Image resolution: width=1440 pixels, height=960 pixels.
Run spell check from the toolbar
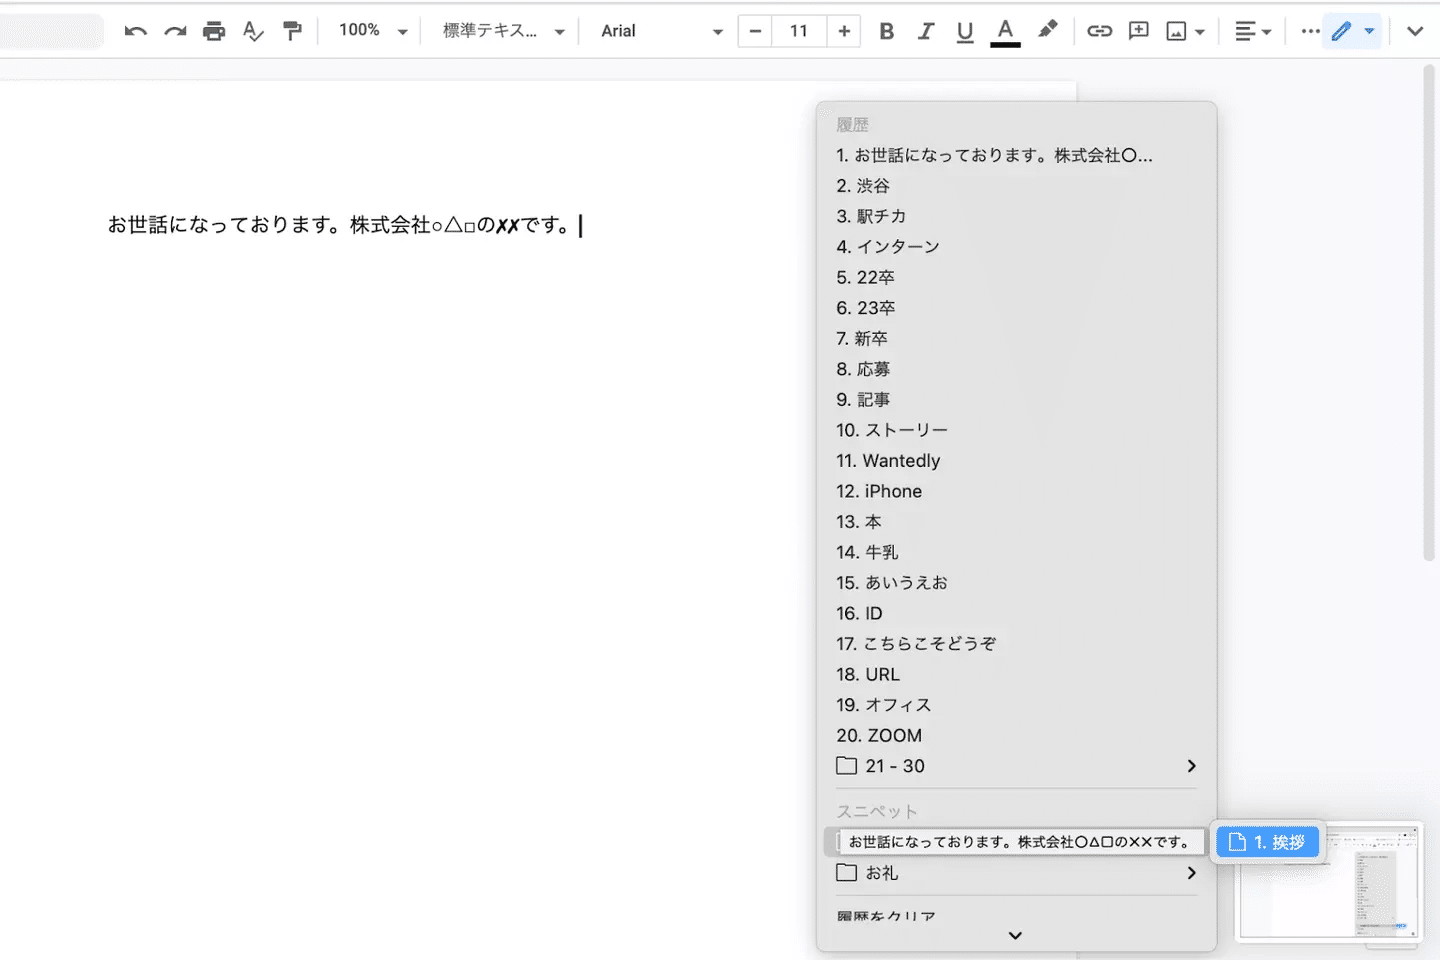[253, 31]
